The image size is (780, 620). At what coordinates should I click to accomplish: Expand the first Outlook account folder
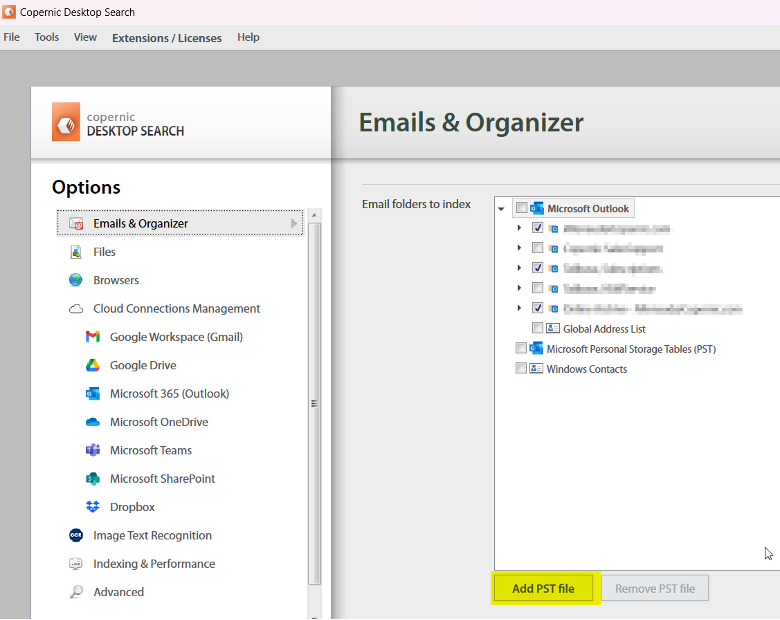pyautogui.click(x=519, y=228)
